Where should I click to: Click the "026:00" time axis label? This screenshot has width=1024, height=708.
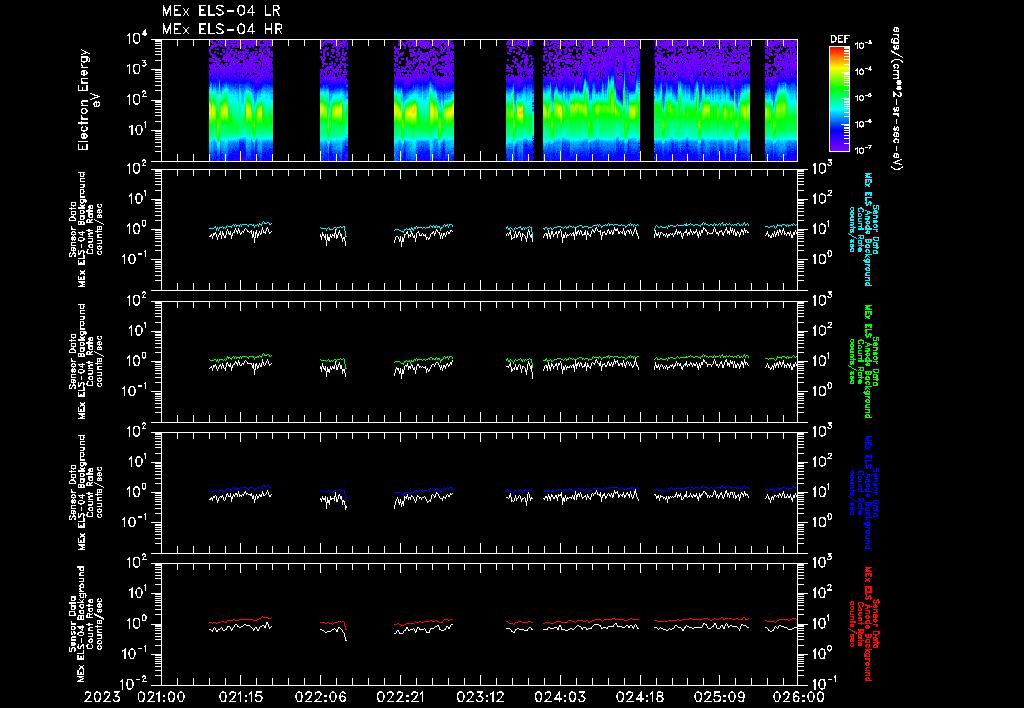tap(798, 697)
